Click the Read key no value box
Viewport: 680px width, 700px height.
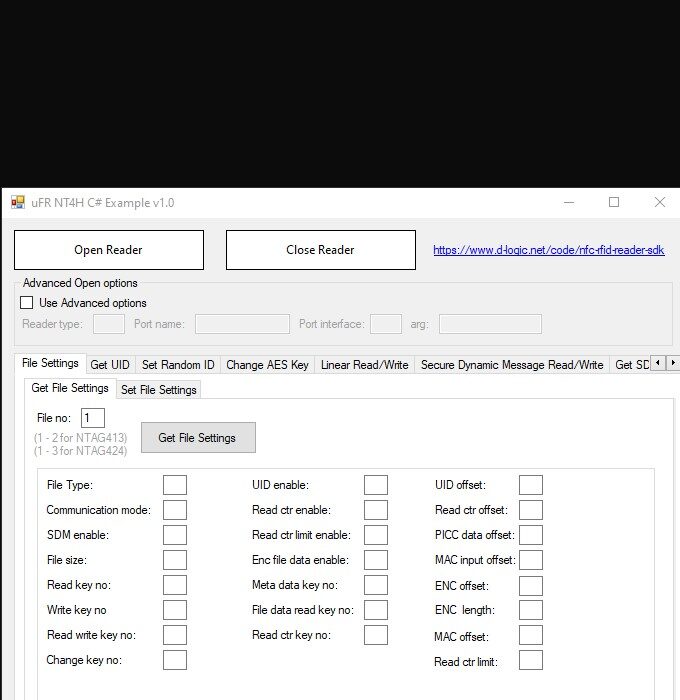tap(175, 585)
